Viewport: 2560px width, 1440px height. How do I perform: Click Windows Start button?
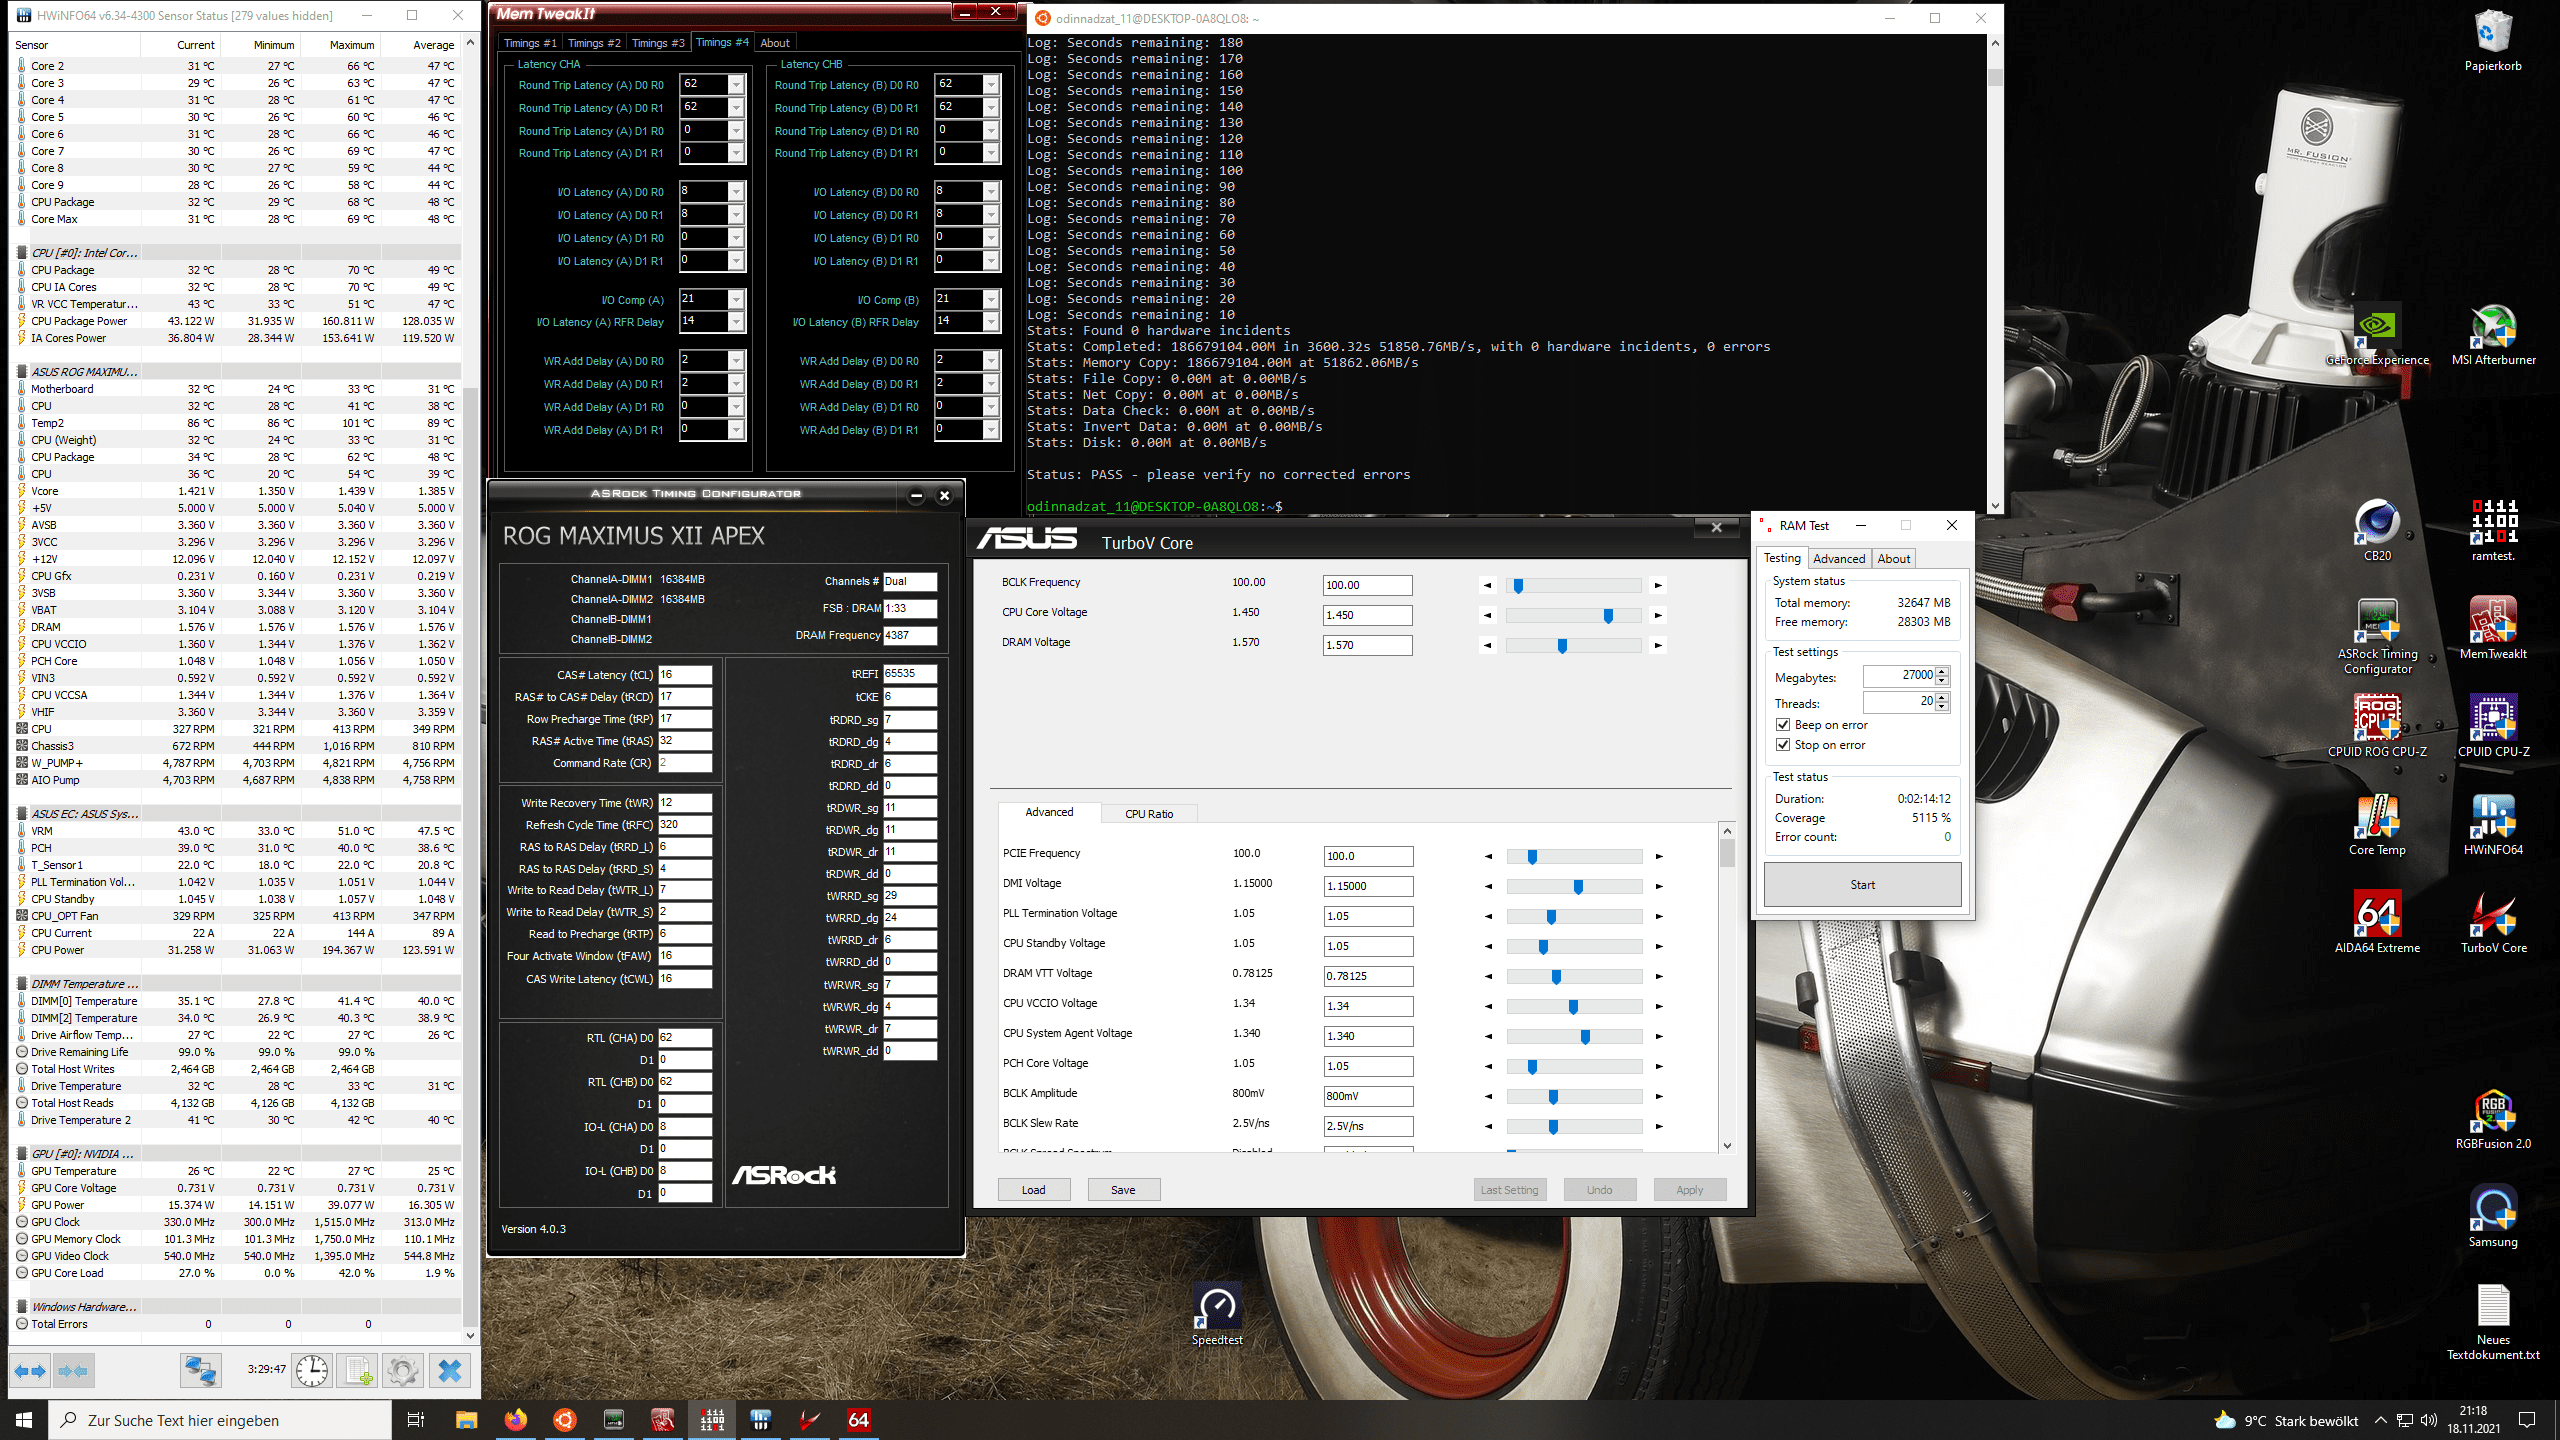point(24,1419)
